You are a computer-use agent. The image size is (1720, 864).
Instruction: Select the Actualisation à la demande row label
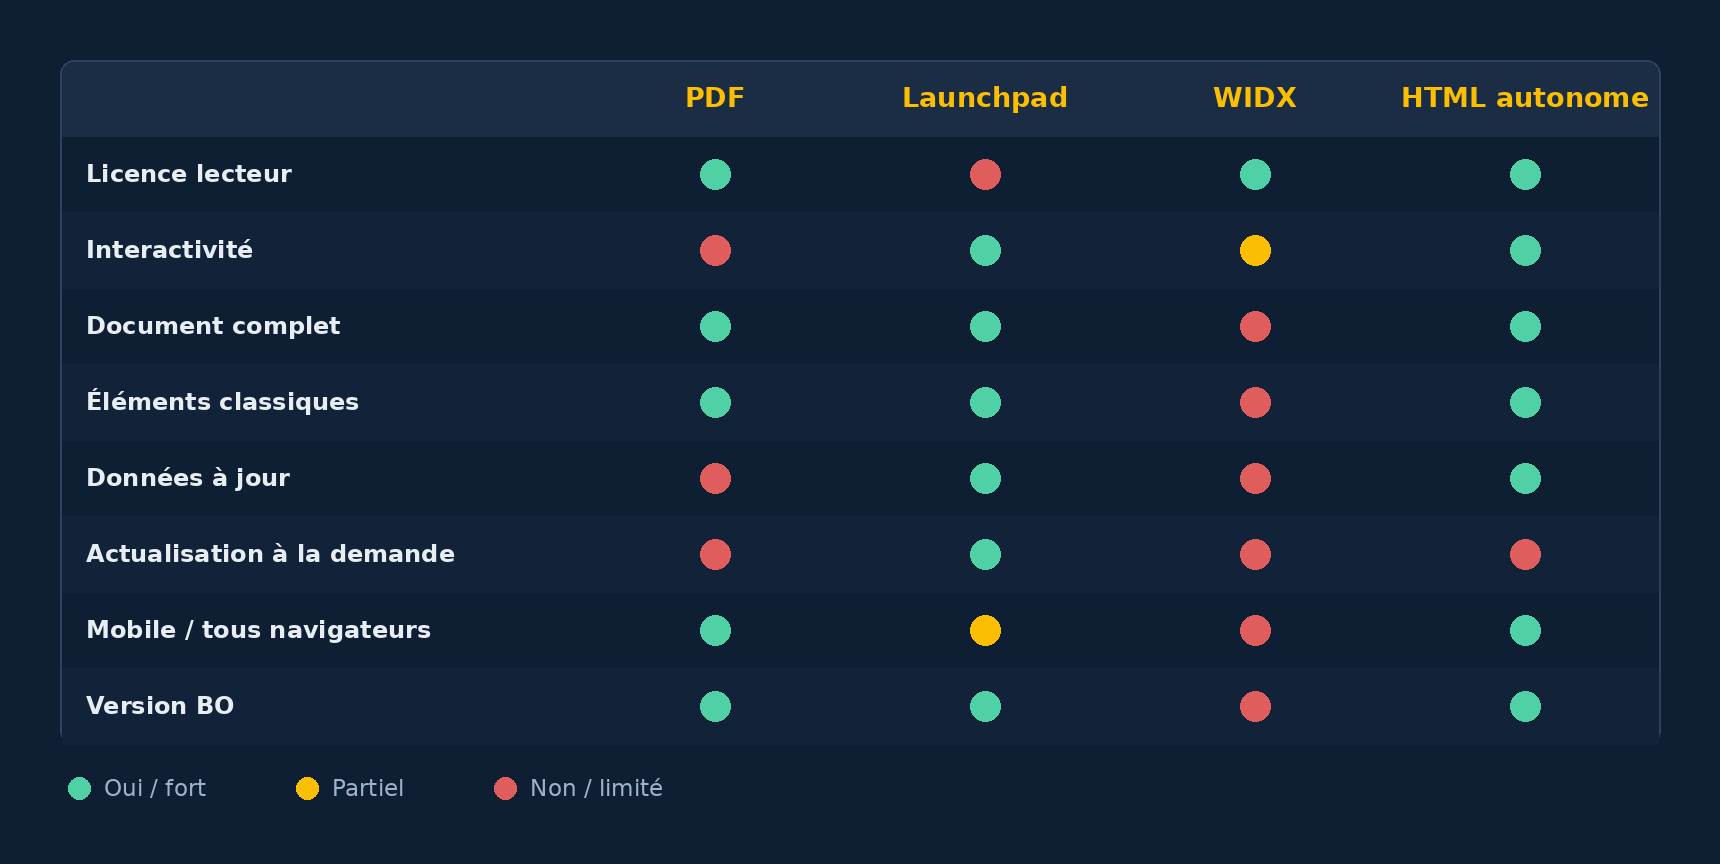[270, 554]
